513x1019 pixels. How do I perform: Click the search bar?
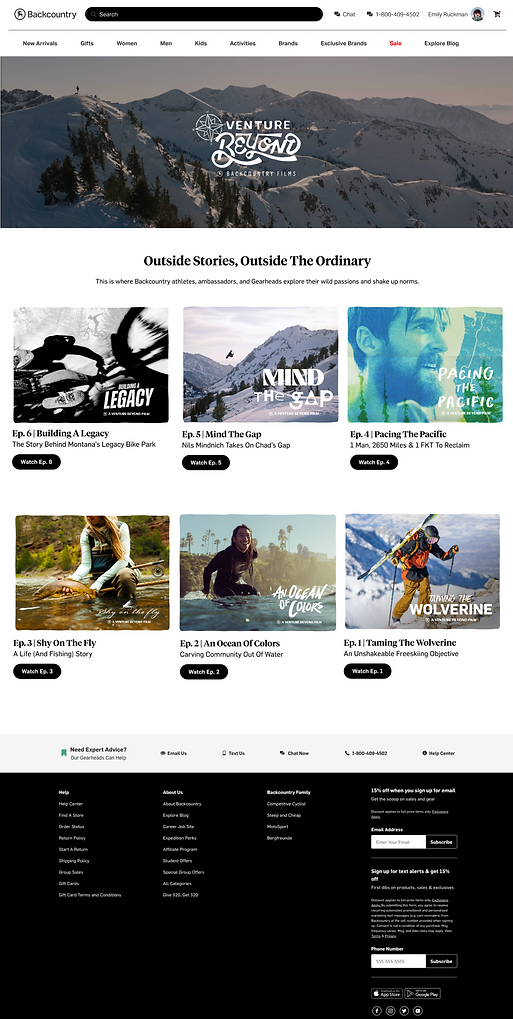[204, 14]
